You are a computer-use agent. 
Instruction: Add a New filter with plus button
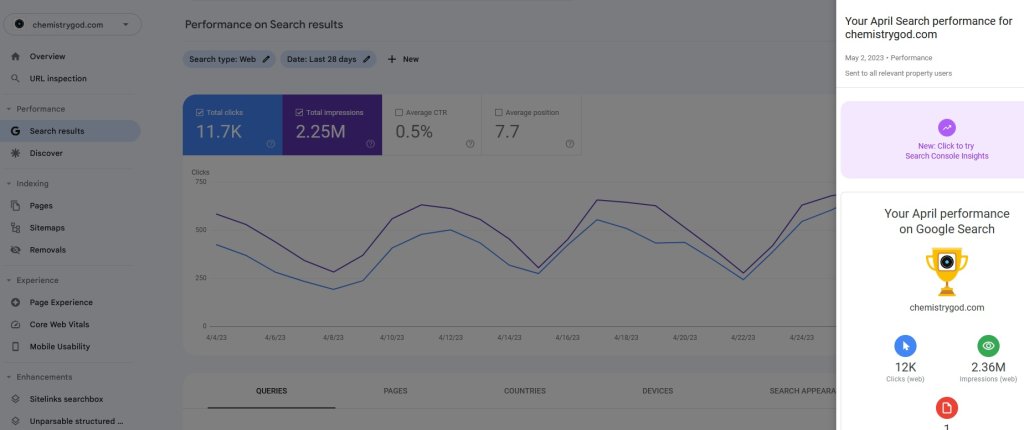[403, 59]
